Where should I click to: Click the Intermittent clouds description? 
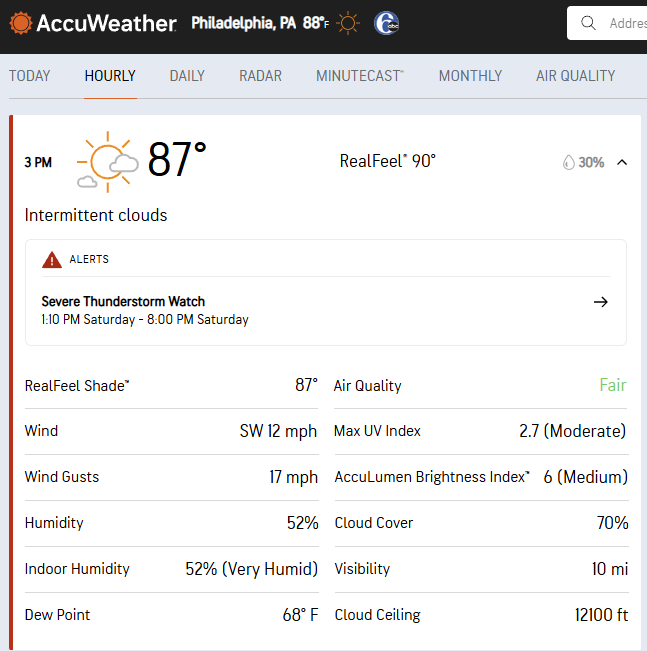coord(96,215)
